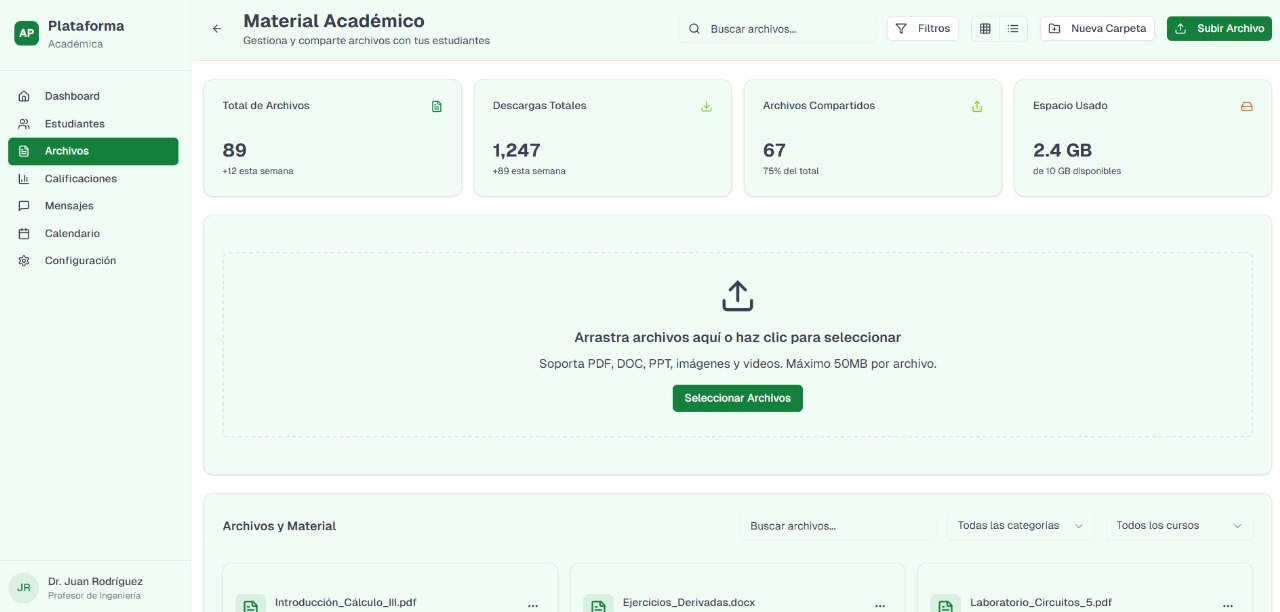Click the downloads icon on Descargas Totales card

coord(706,106)
